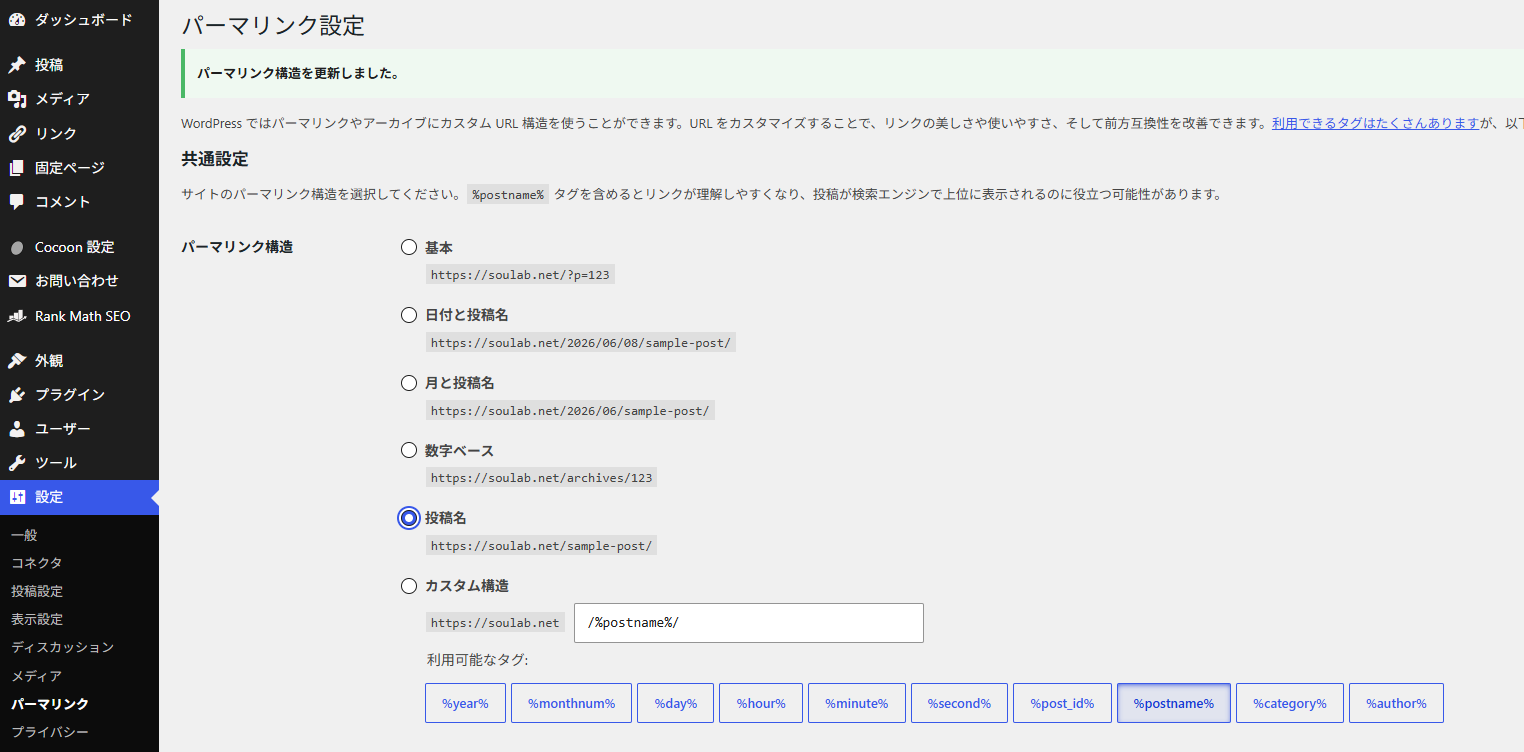Open the 利用できるタグはたくさんあります link
The image size is (1524, 752).
tap(1375, 123)
